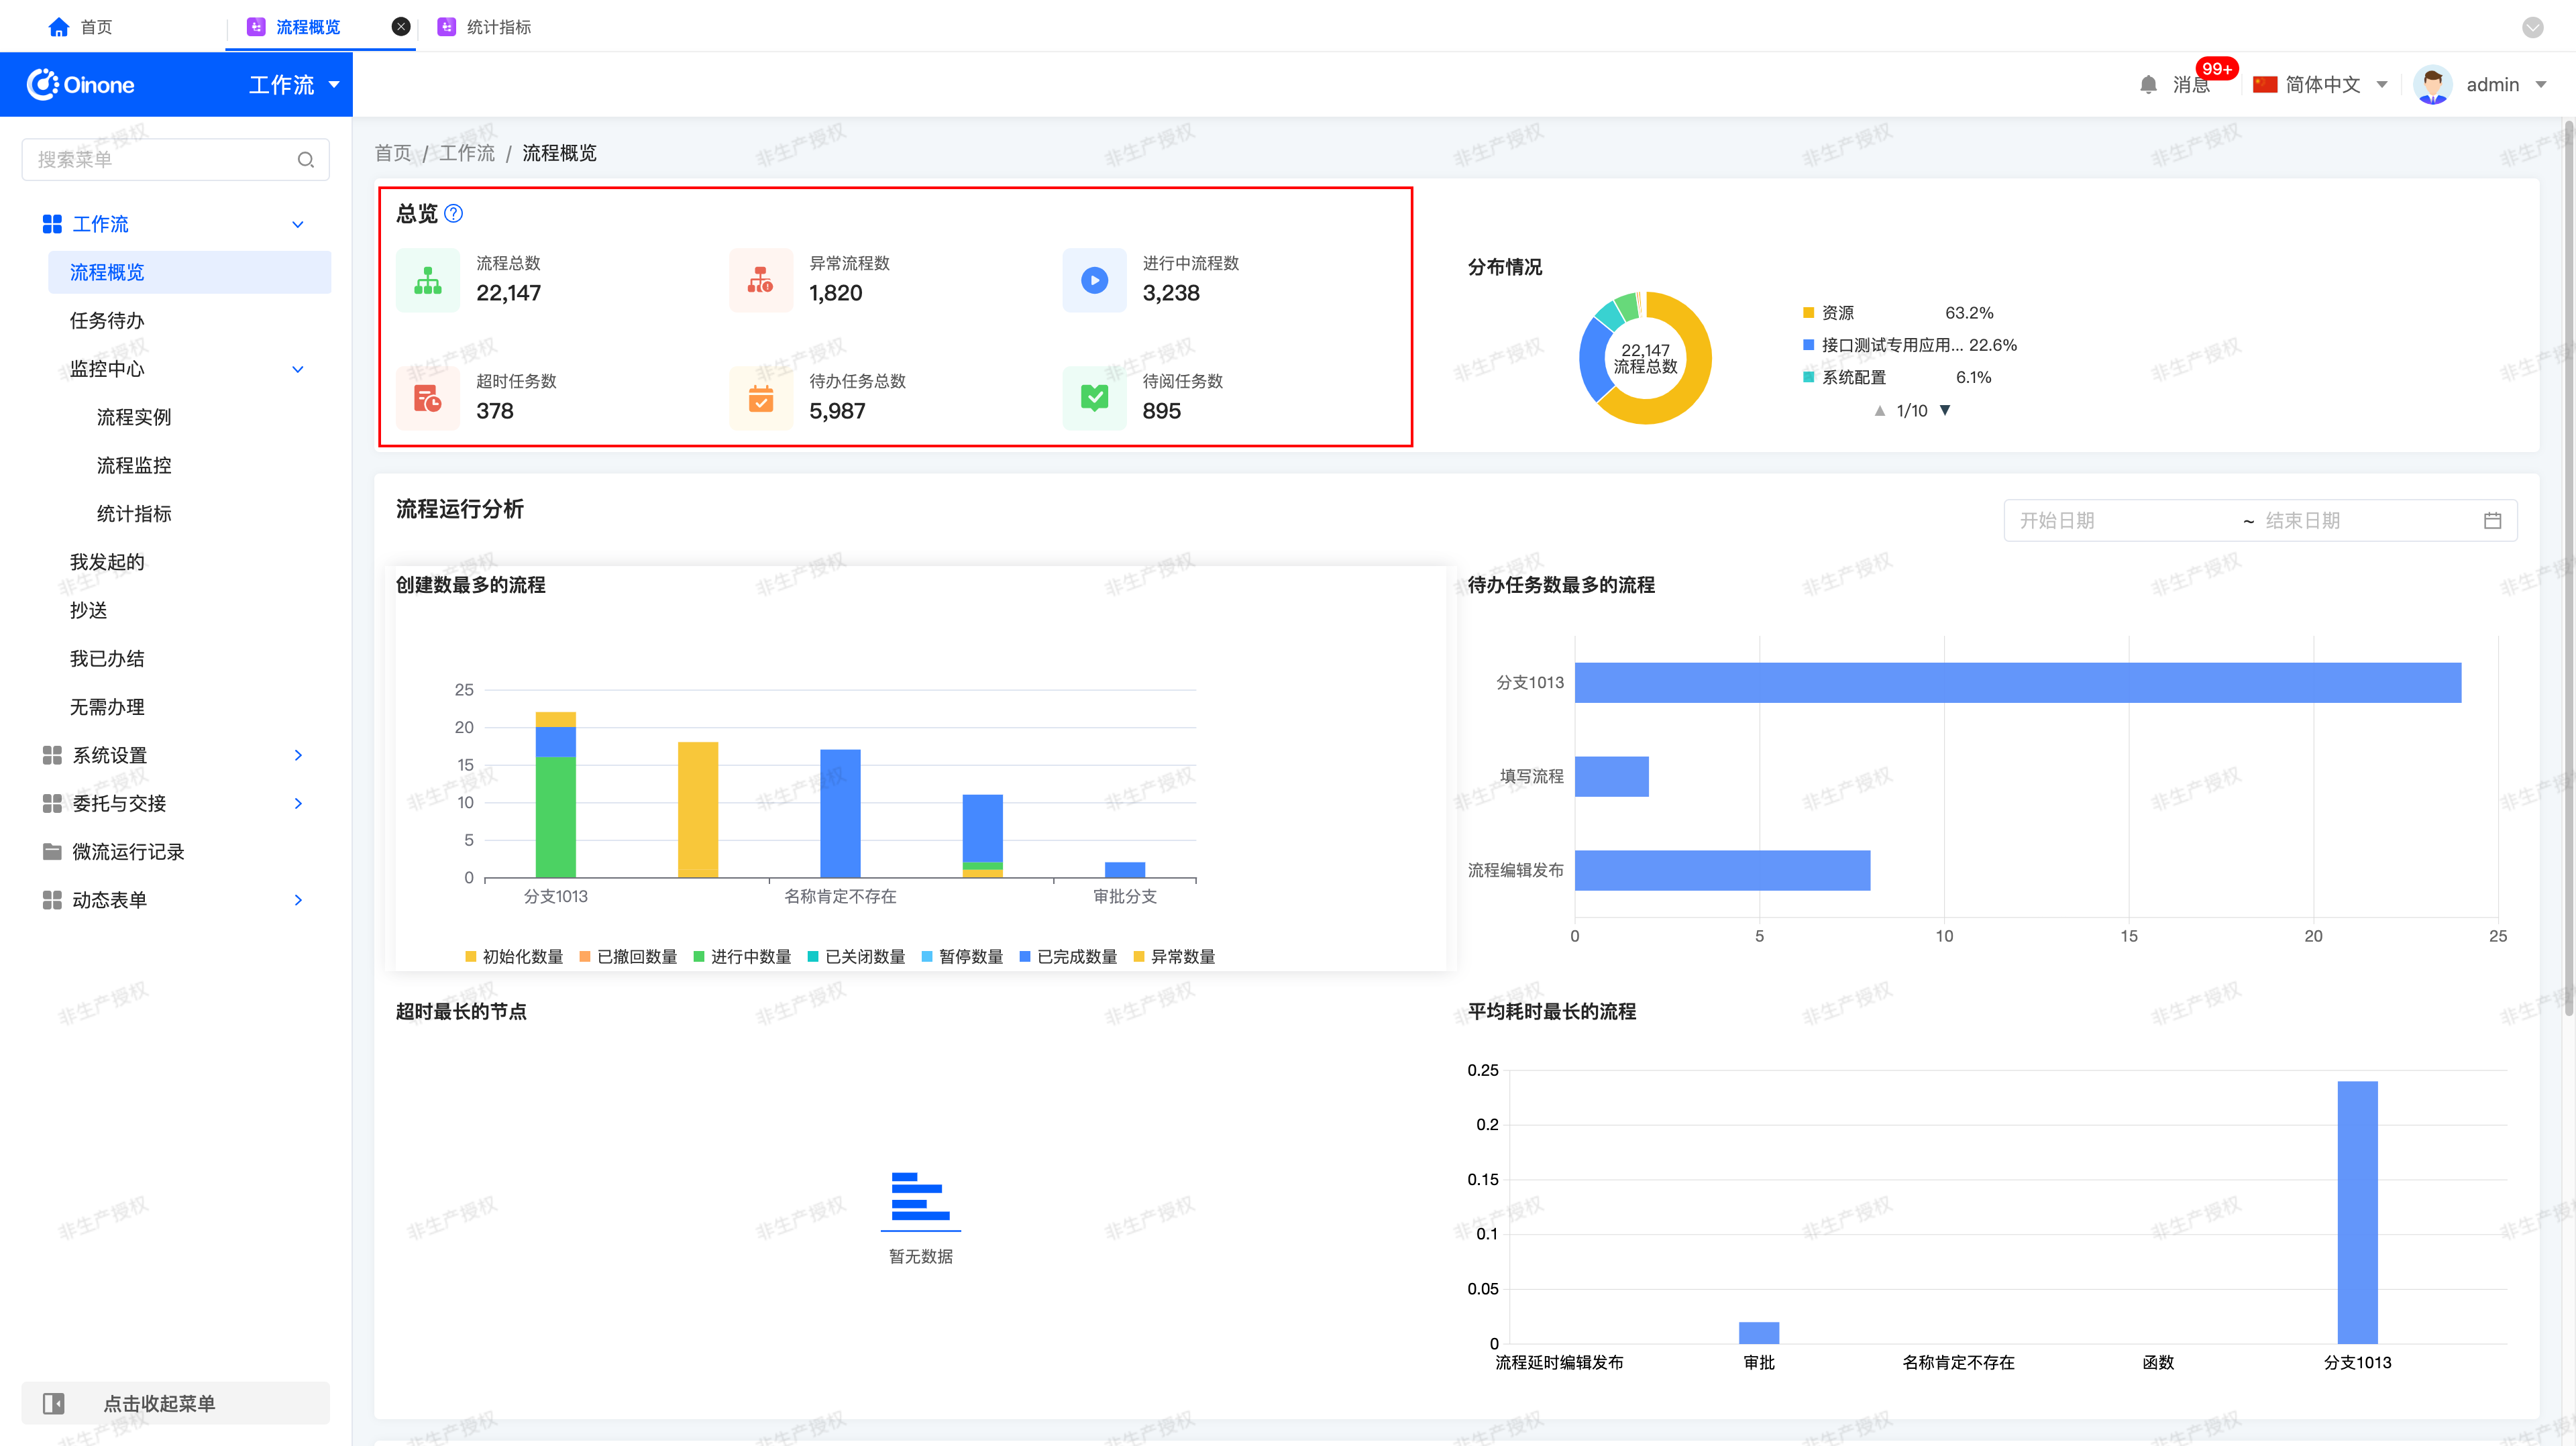Image resolution: width=2576 pixels, height=1446 pixels.
Task: Click the 异常流程数 red icon
Action: coord(761,281)
